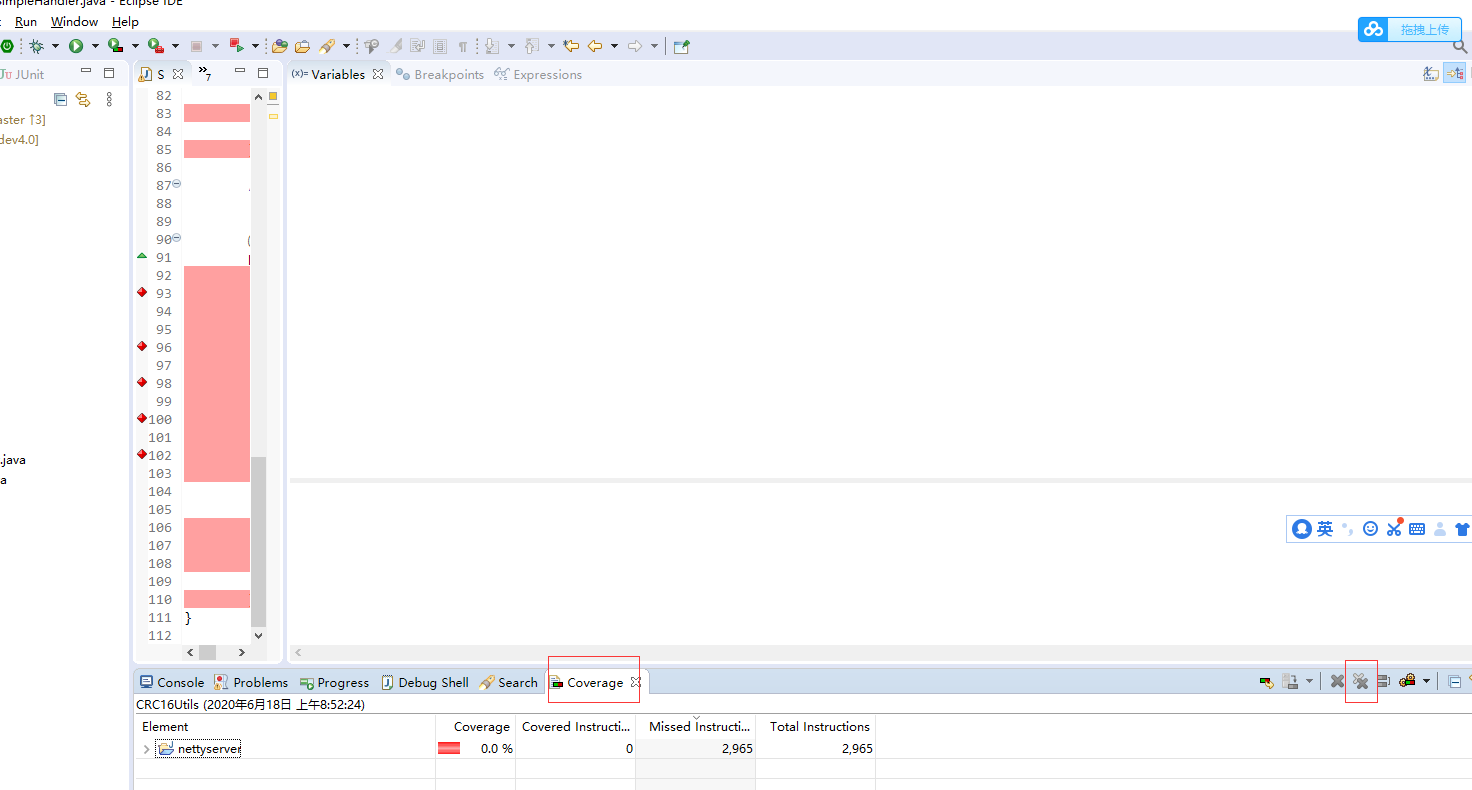Open coverage view settings dropdown arrow
The width and height of the screenshot is (1472, 790).
1426,681
